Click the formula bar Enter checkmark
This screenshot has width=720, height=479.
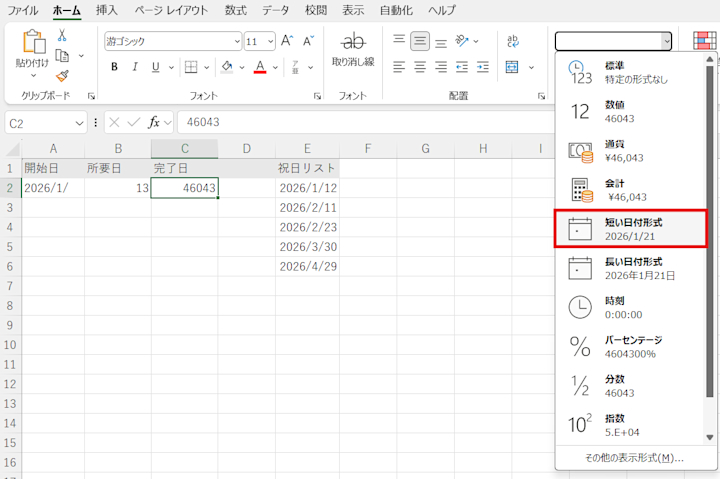pos(134,122)
